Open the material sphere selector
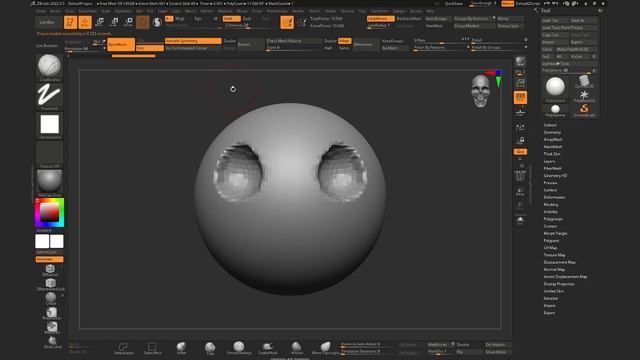Image resolution: width=640 pixels, height=360 pixels. pos(49,183)
